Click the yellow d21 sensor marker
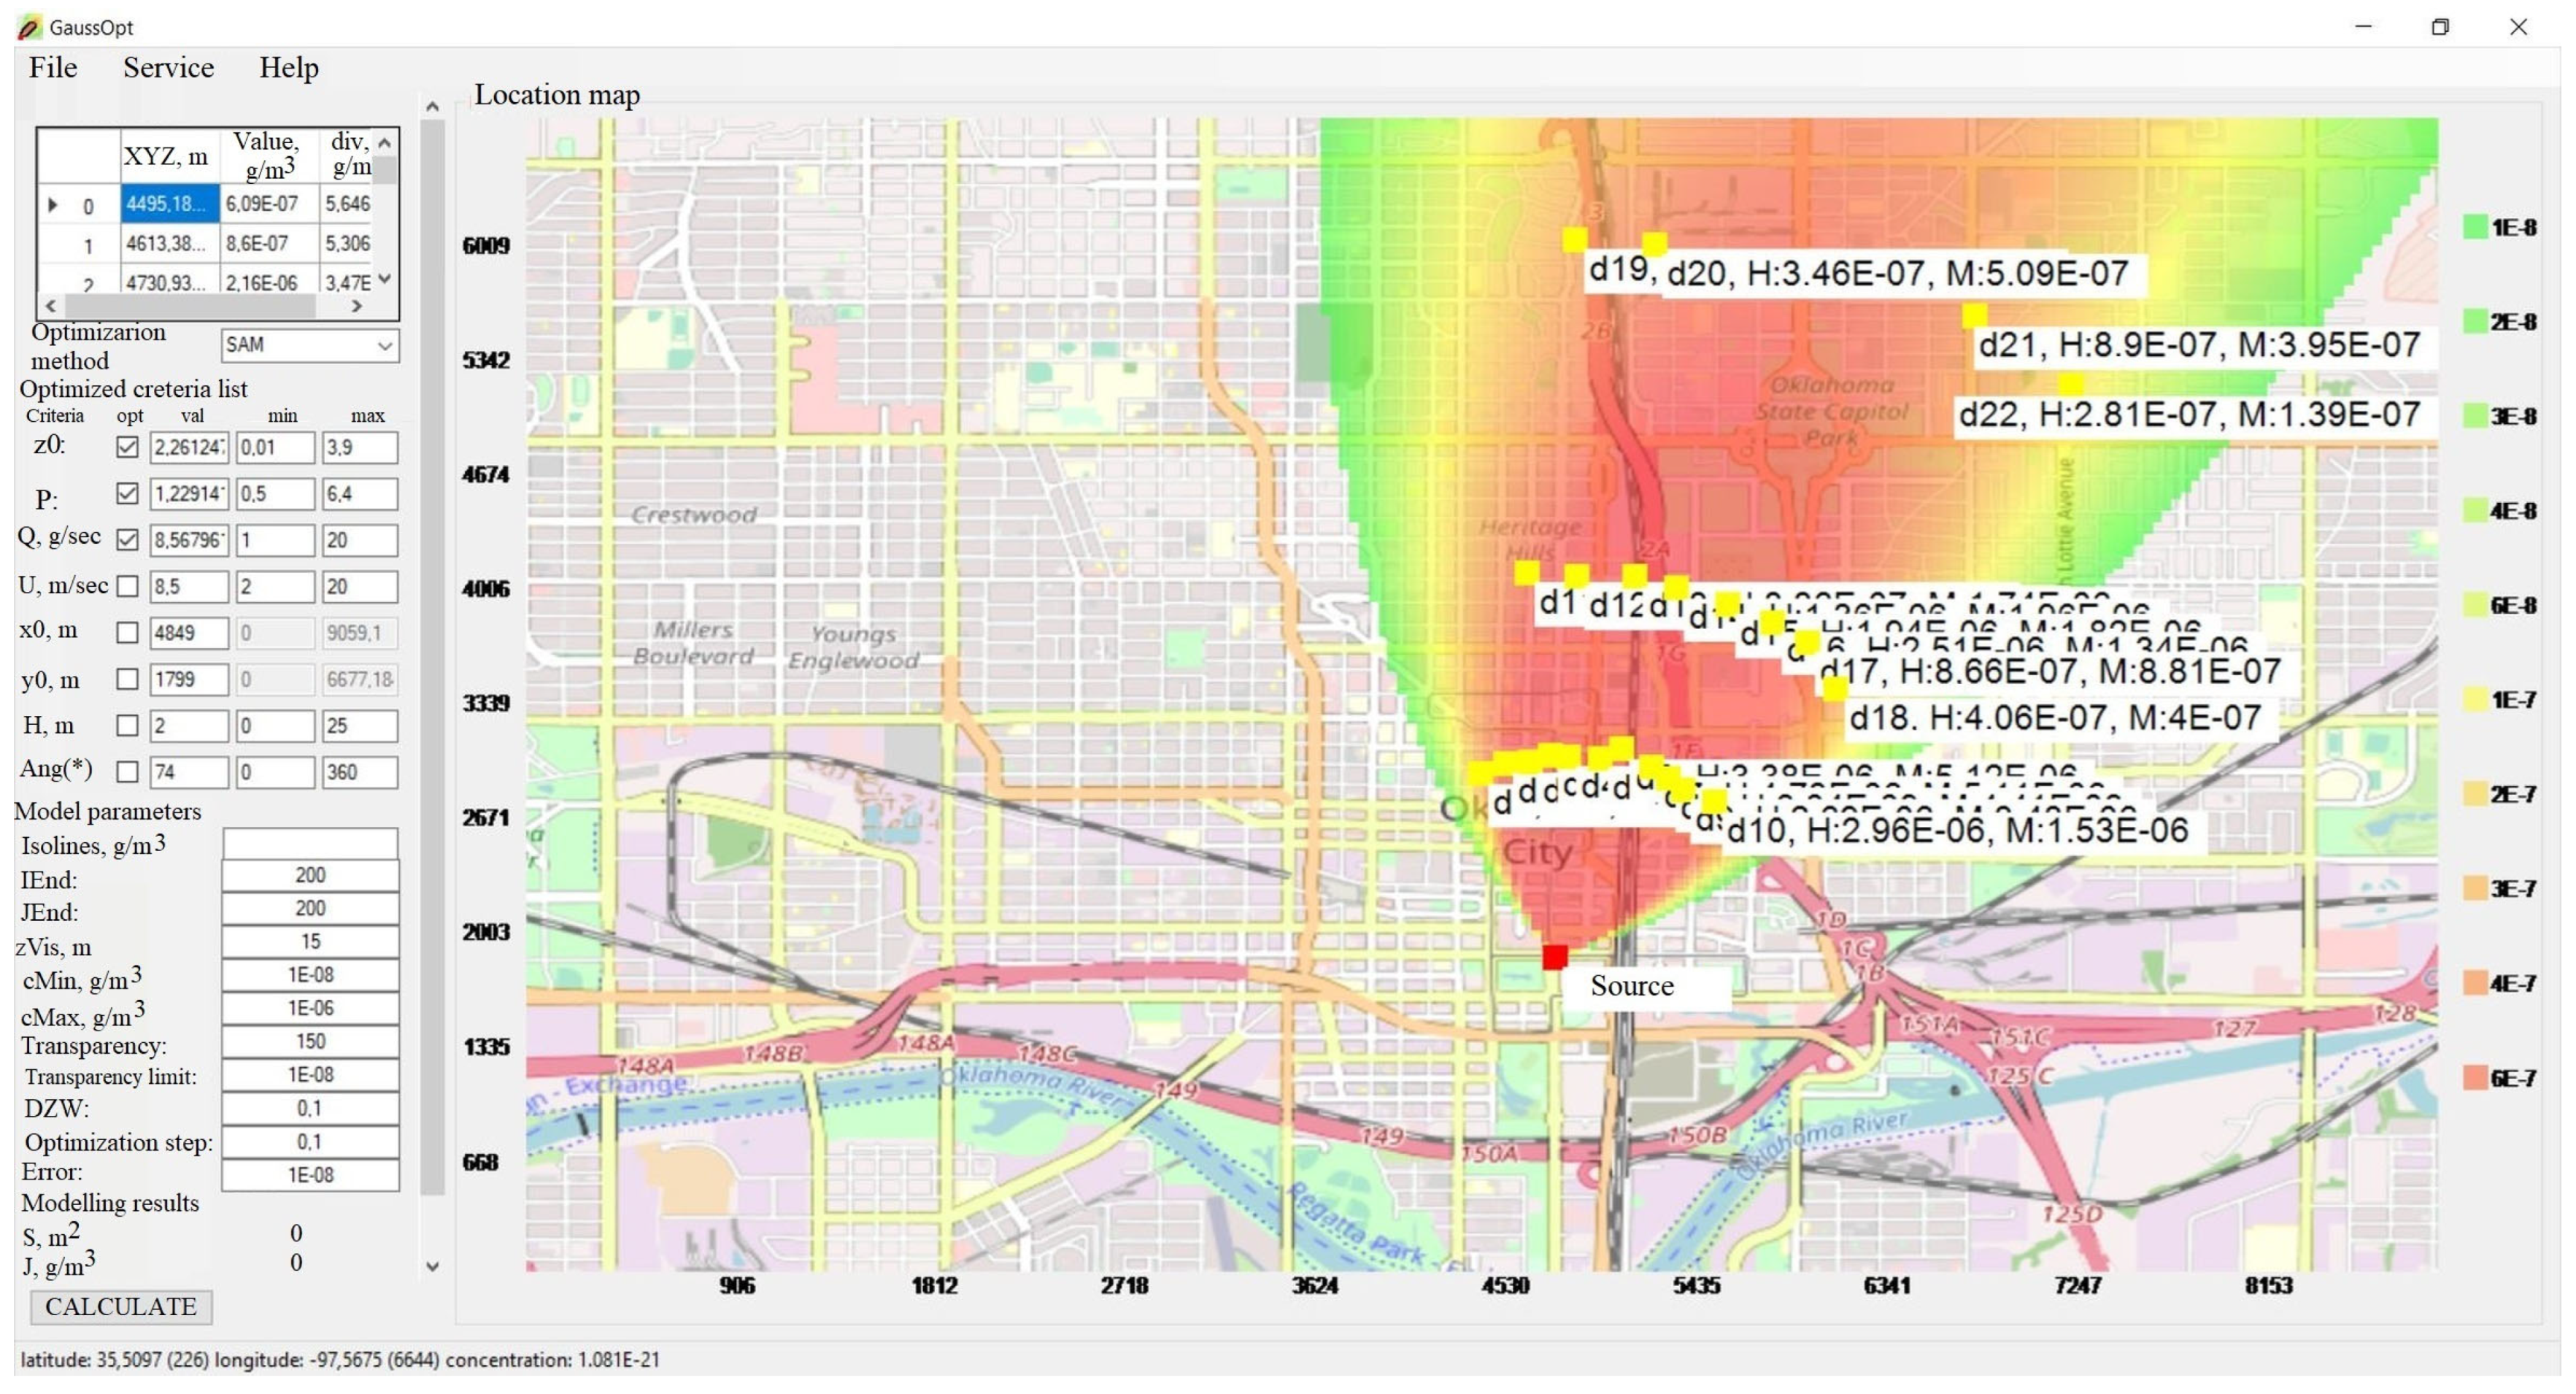The height and width of the screenshot is (1394, 2576). 1974,317
